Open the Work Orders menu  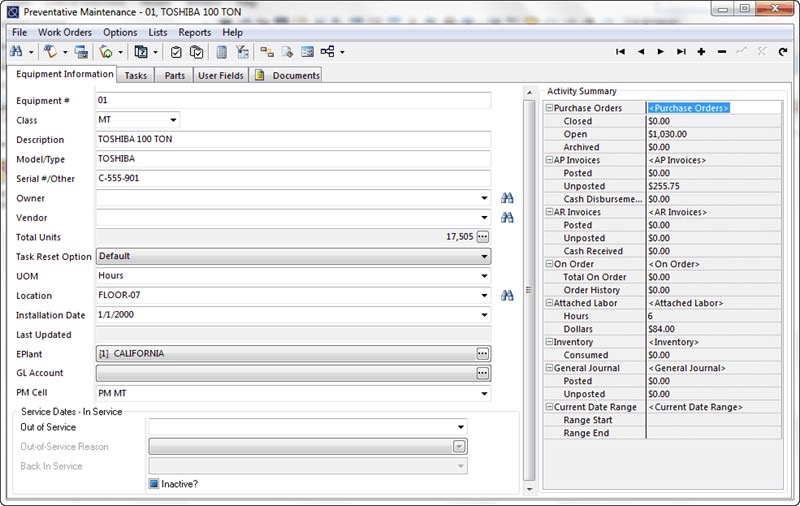tap(65, 32)
